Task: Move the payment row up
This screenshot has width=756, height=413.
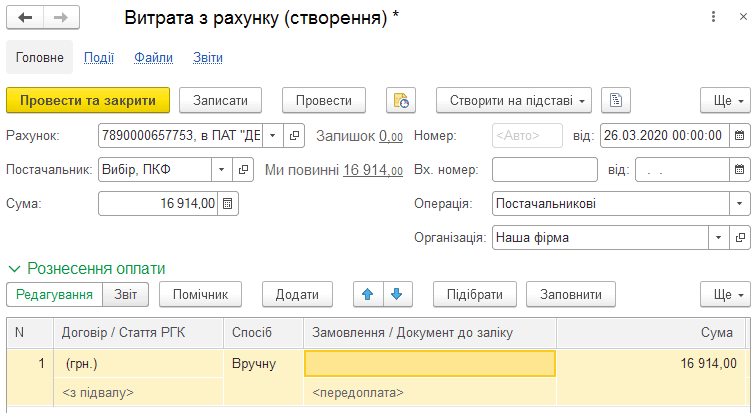Action: point(368,294)
